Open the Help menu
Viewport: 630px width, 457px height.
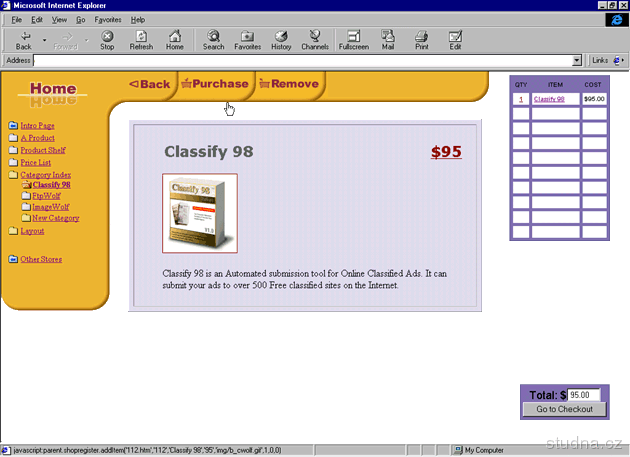pos(138,20)
